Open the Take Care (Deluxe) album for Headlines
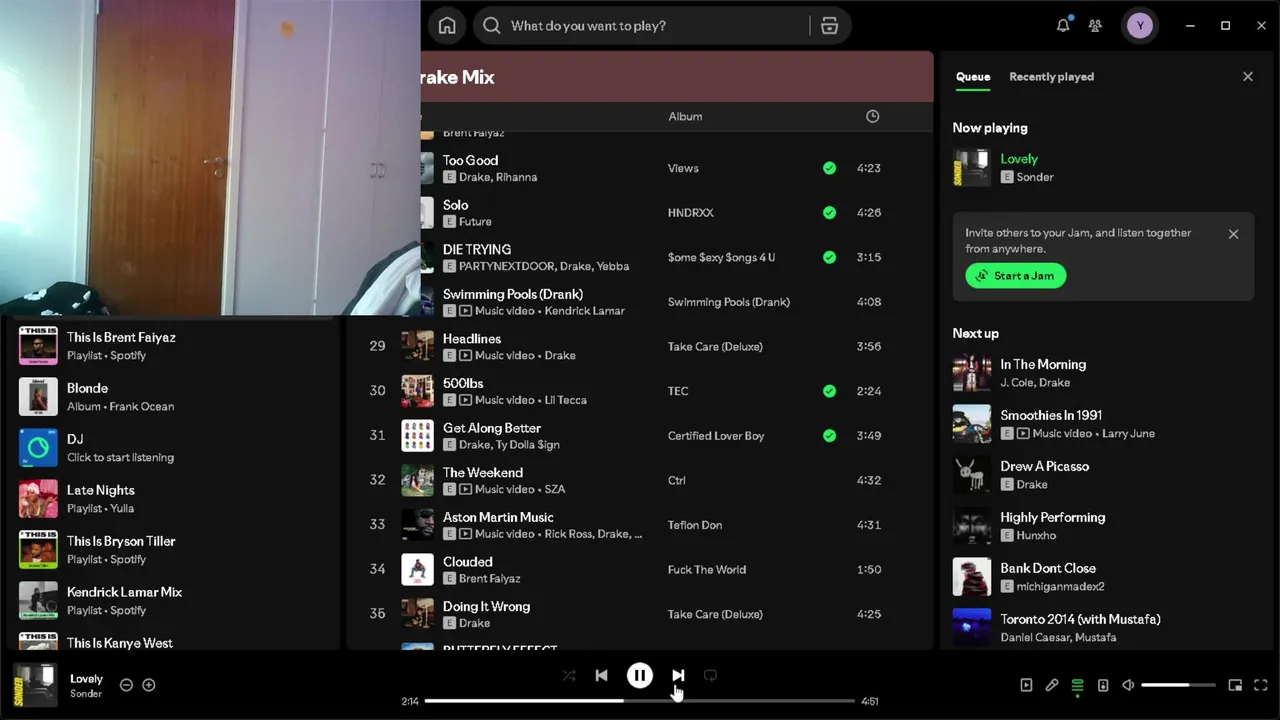The height and width of the screenshot is (720, 1280). tap(715, 346)
